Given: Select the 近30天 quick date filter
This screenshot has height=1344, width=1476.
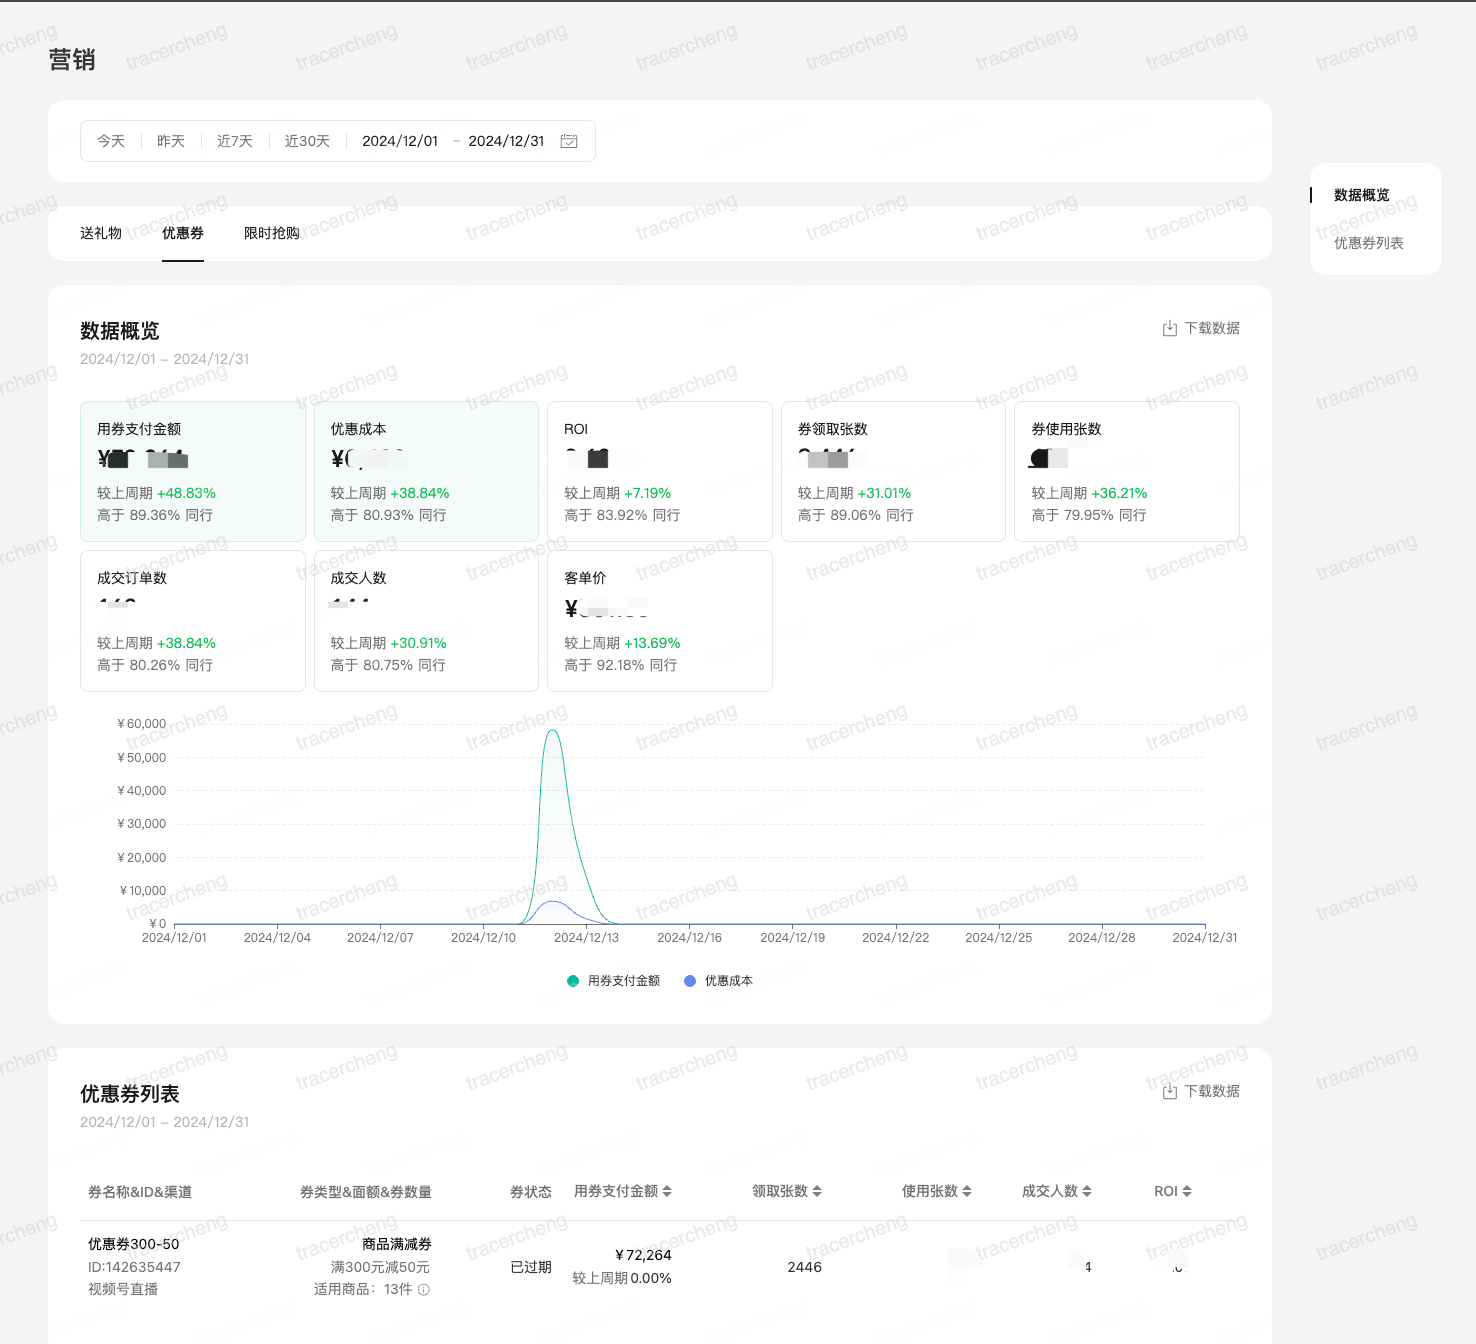Looking at the screenshot, I should tap(307, 141).
